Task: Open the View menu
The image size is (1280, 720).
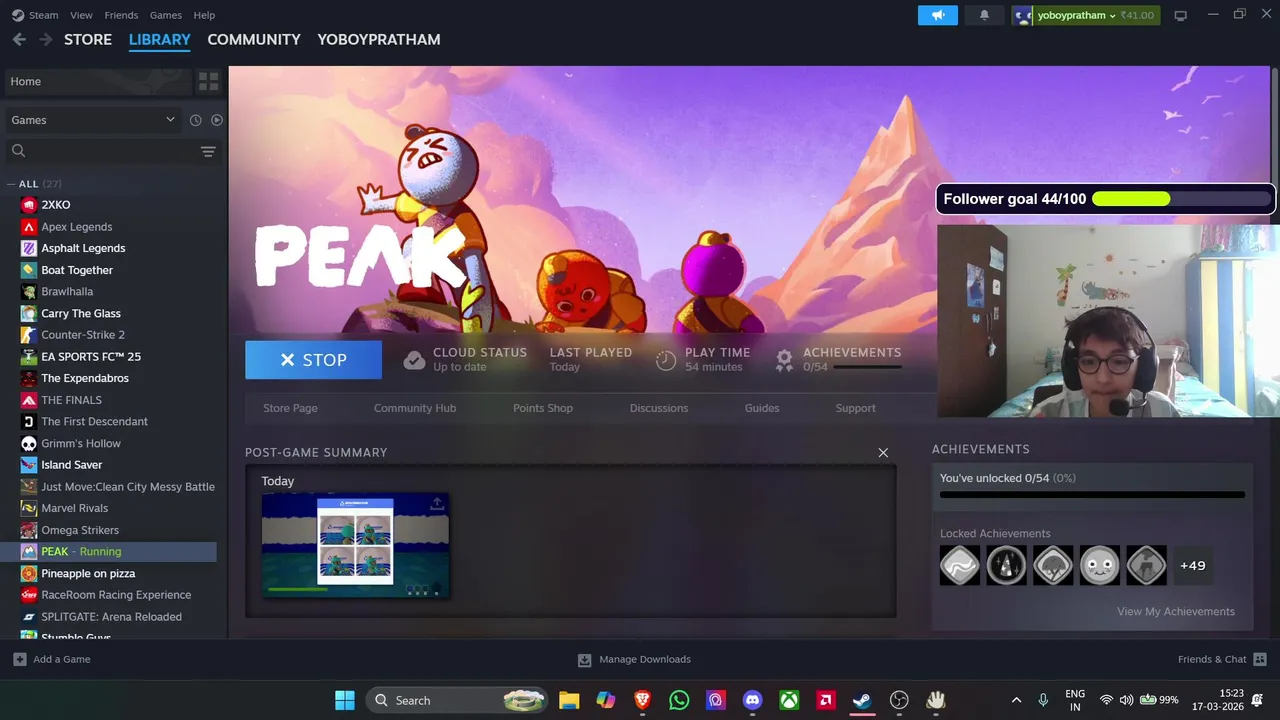Action: 81,15
